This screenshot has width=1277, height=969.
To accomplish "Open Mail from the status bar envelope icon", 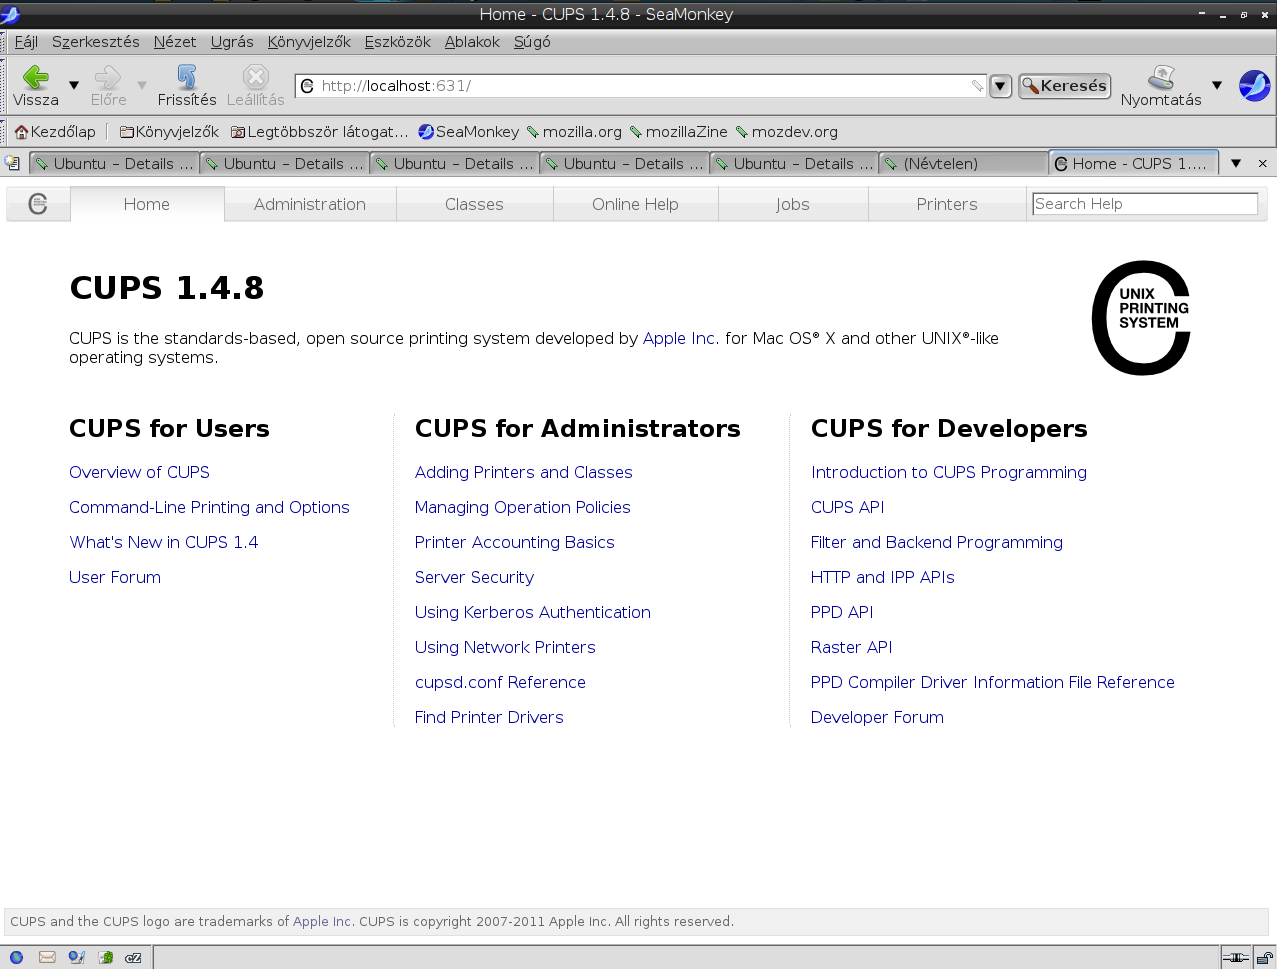I will click(x=47, y=957).
